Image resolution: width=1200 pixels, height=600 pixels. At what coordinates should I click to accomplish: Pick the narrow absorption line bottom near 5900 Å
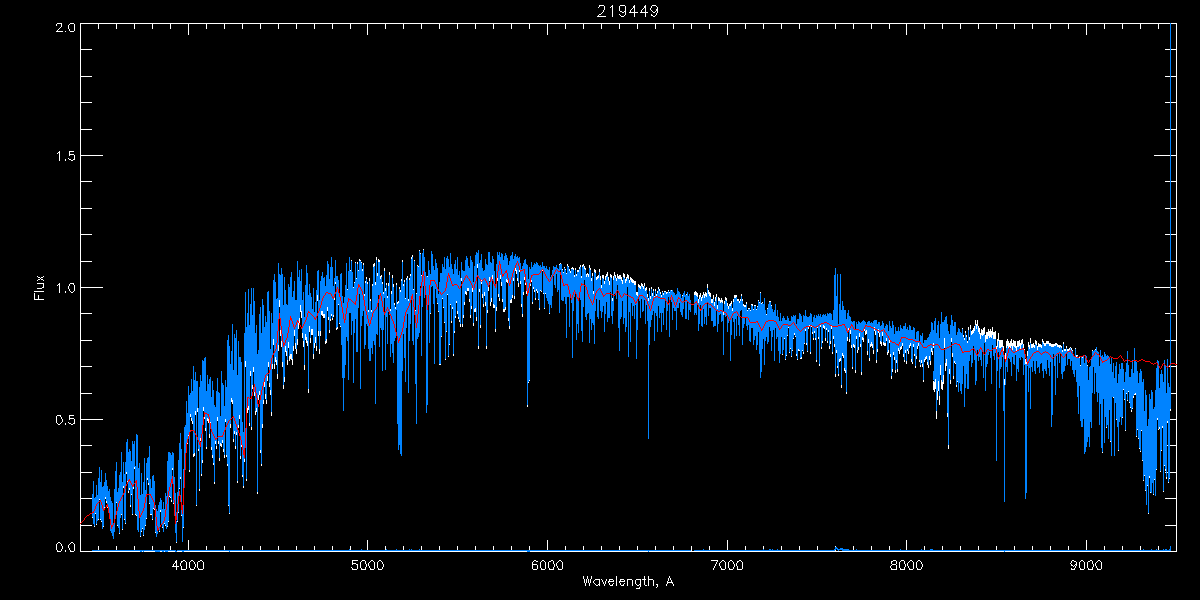coord(528,404)
